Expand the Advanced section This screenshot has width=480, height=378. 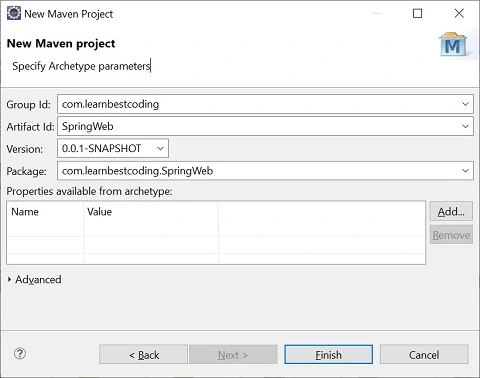point(9,279)
